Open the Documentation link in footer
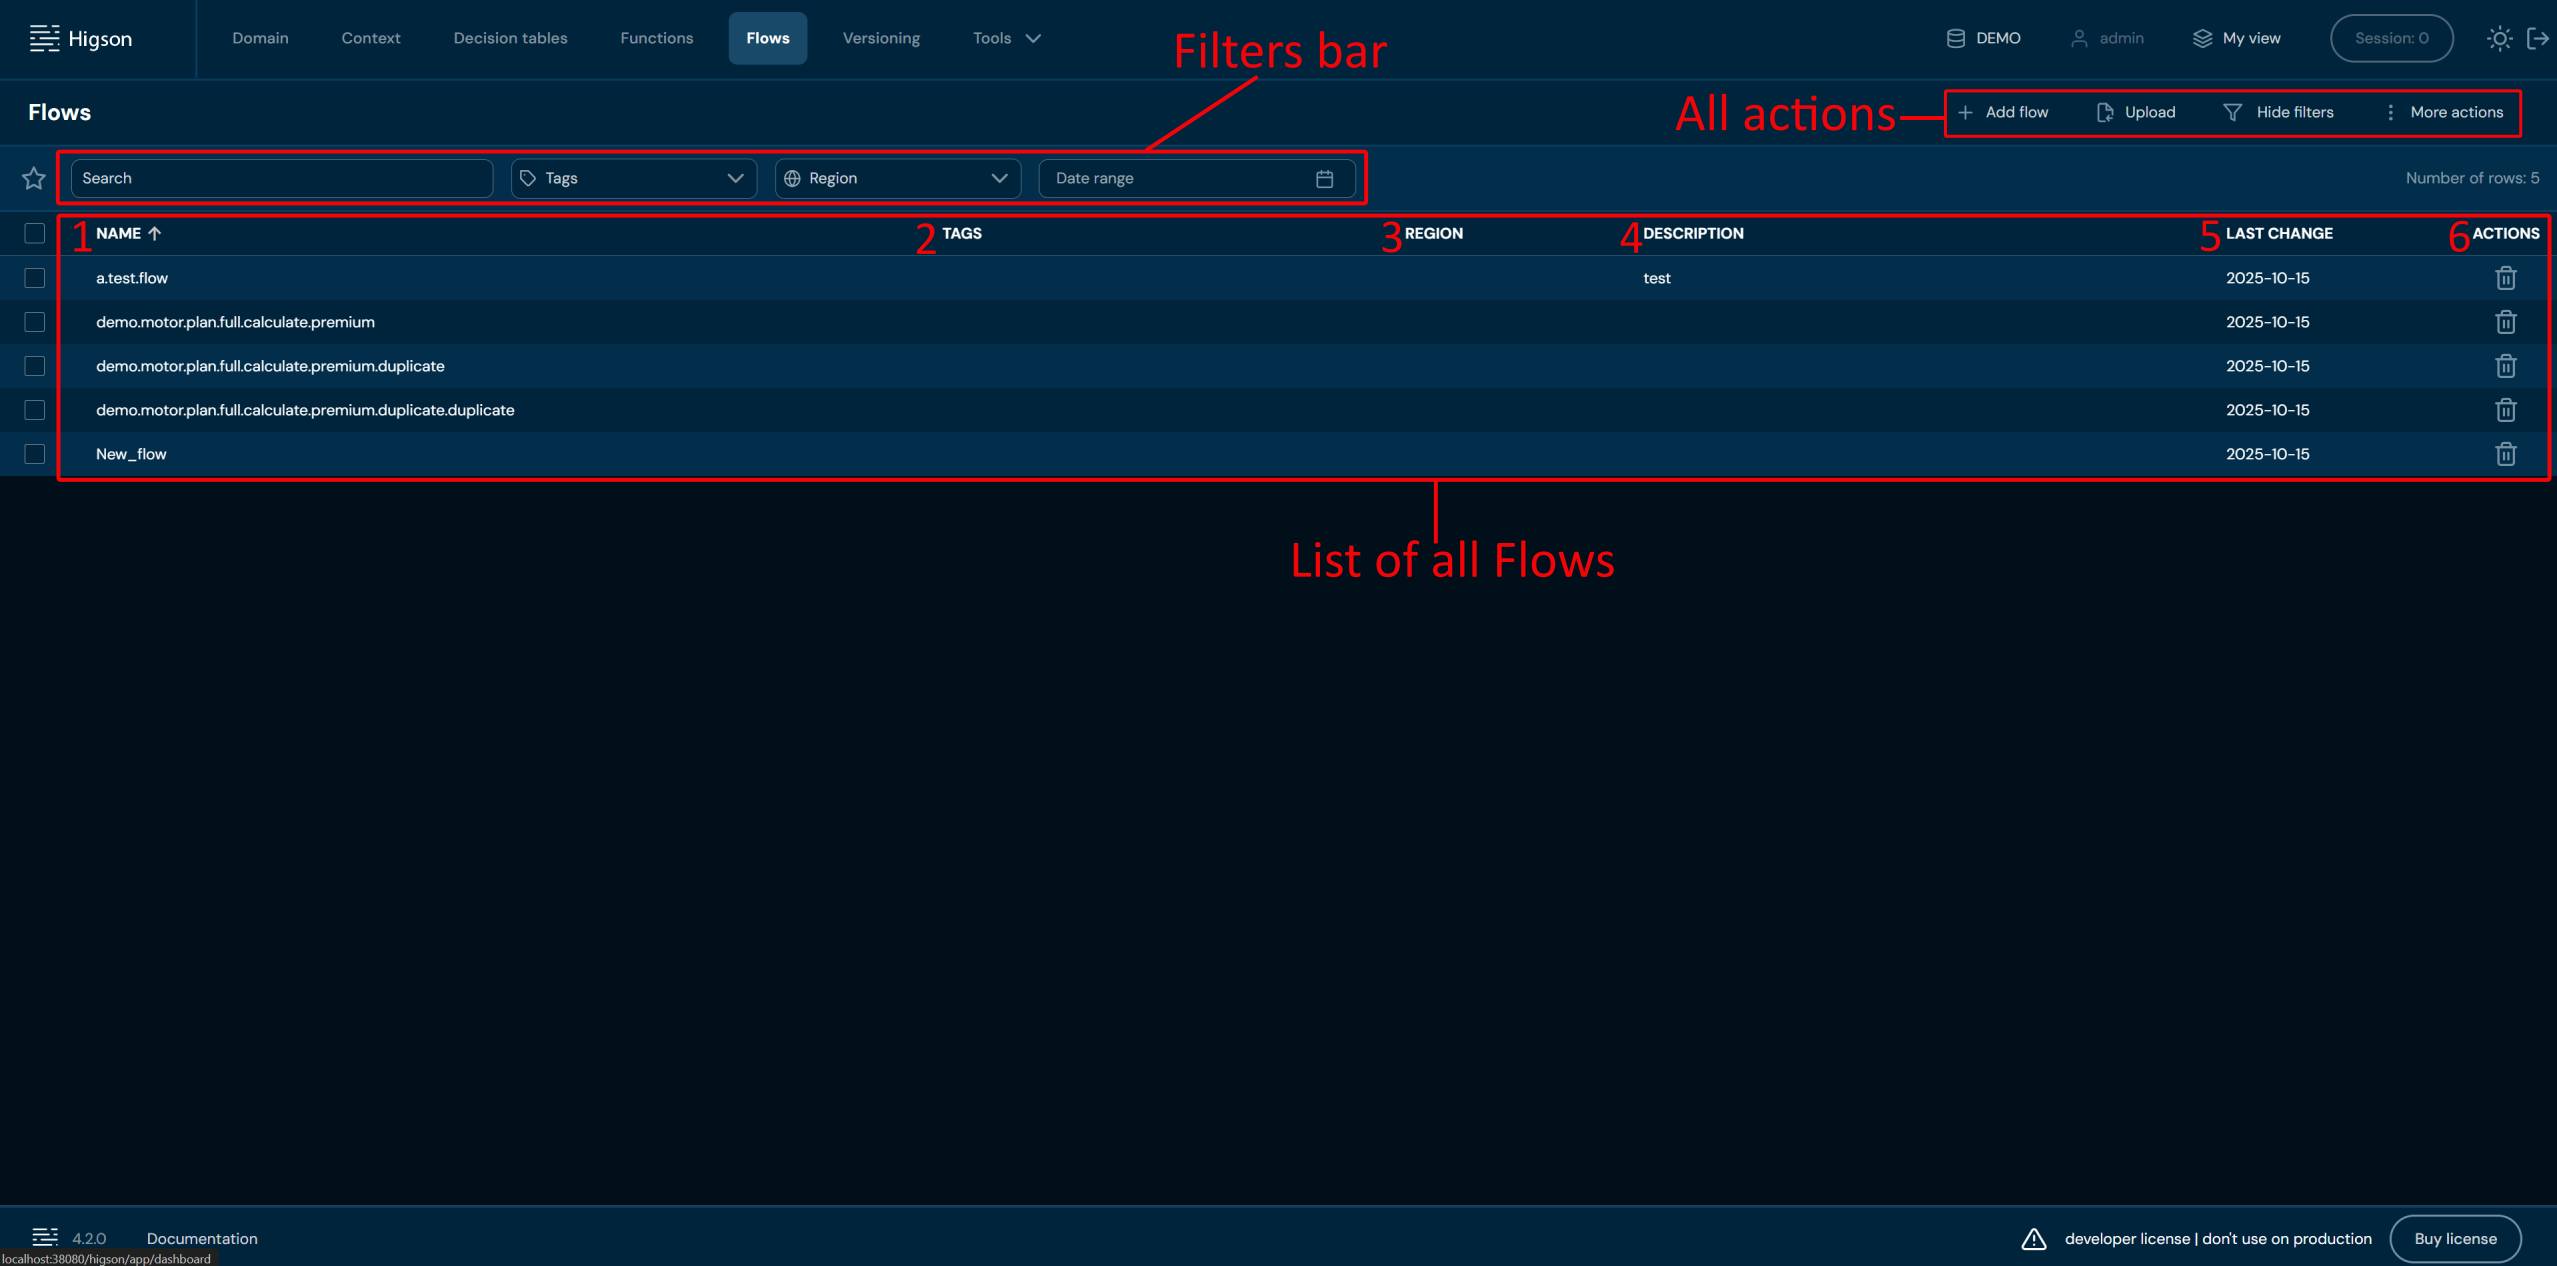 202,1238
